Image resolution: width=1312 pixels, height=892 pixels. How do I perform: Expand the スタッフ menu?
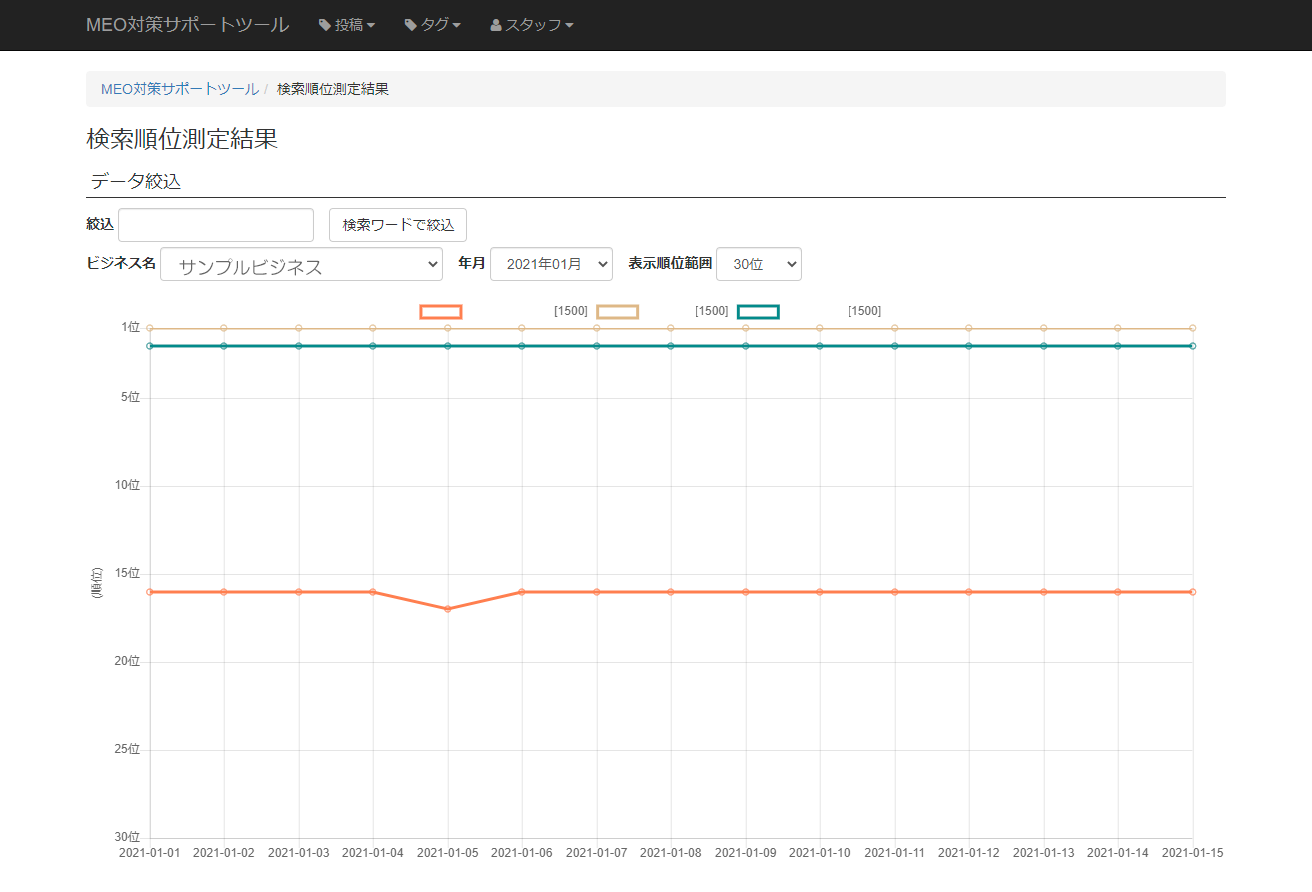(532, 25)
